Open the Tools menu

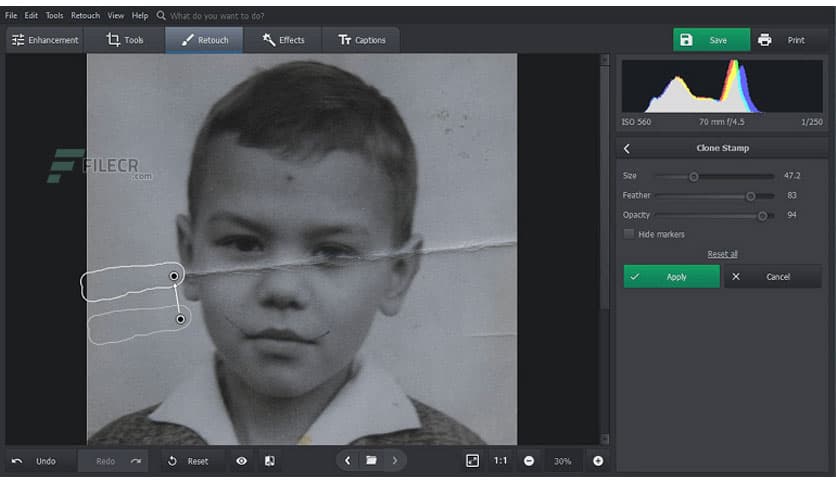(x=54, y=15)
